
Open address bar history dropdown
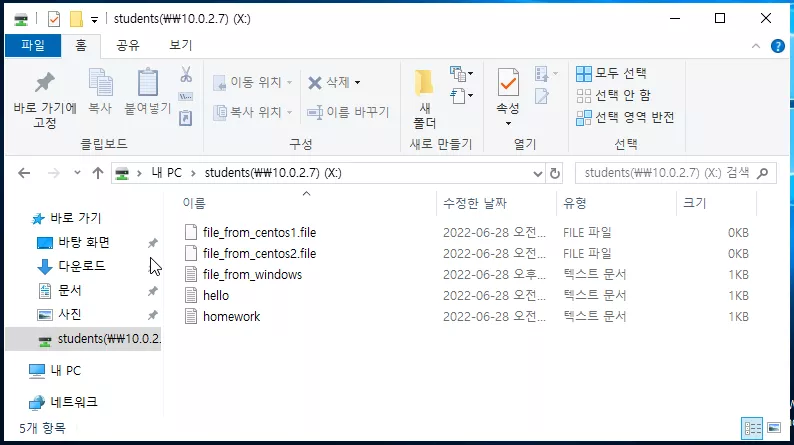tap(538, 174)
